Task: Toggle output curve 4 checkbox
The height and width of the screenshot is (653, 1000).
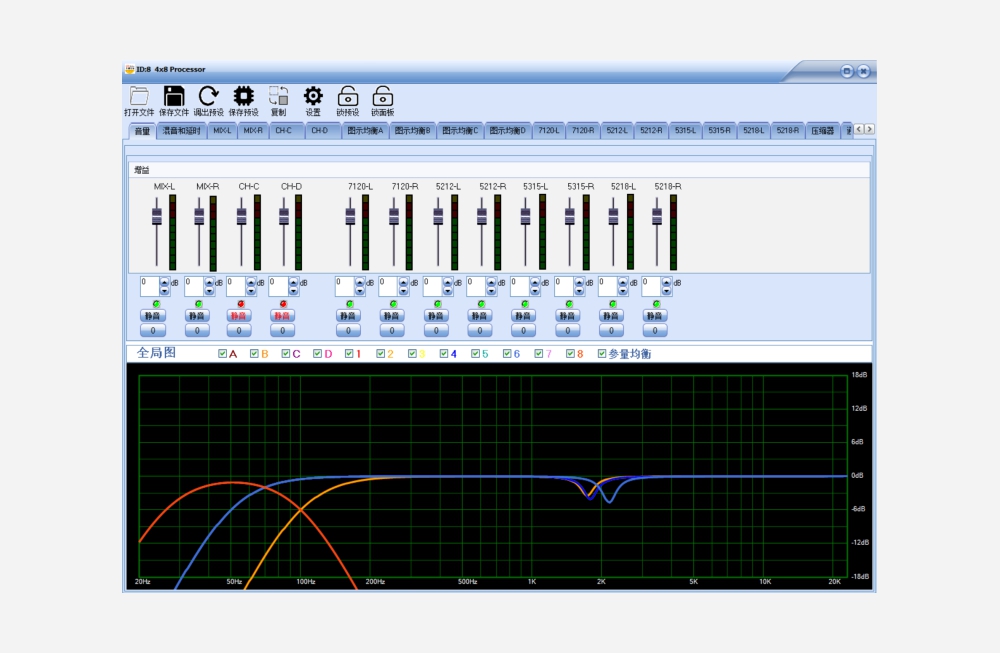Action: click(444, 353)
